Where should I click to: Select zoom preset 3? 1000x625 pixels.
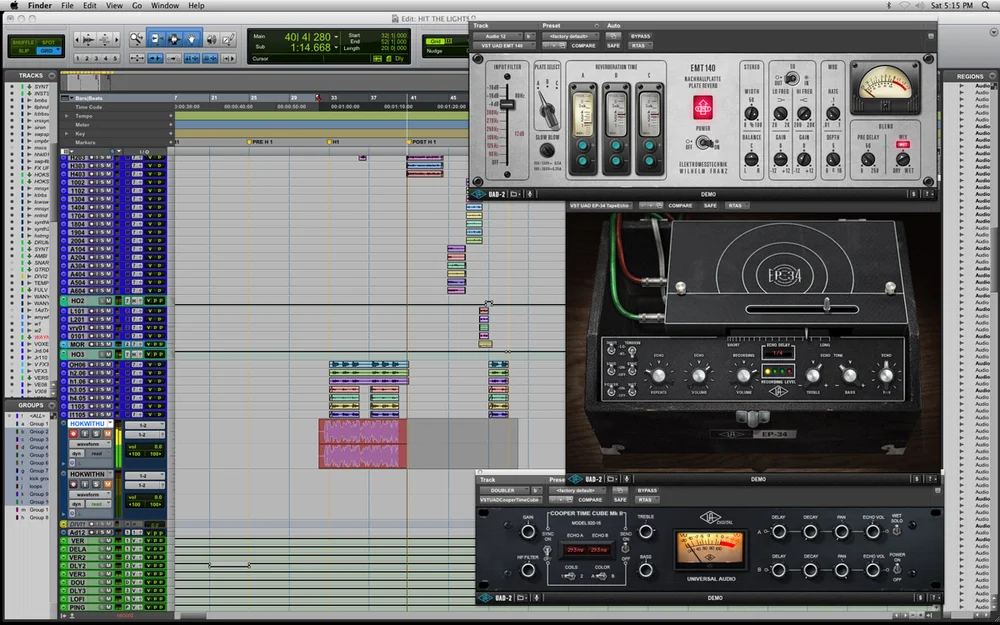pyautogui.click(x=97, y=58)
